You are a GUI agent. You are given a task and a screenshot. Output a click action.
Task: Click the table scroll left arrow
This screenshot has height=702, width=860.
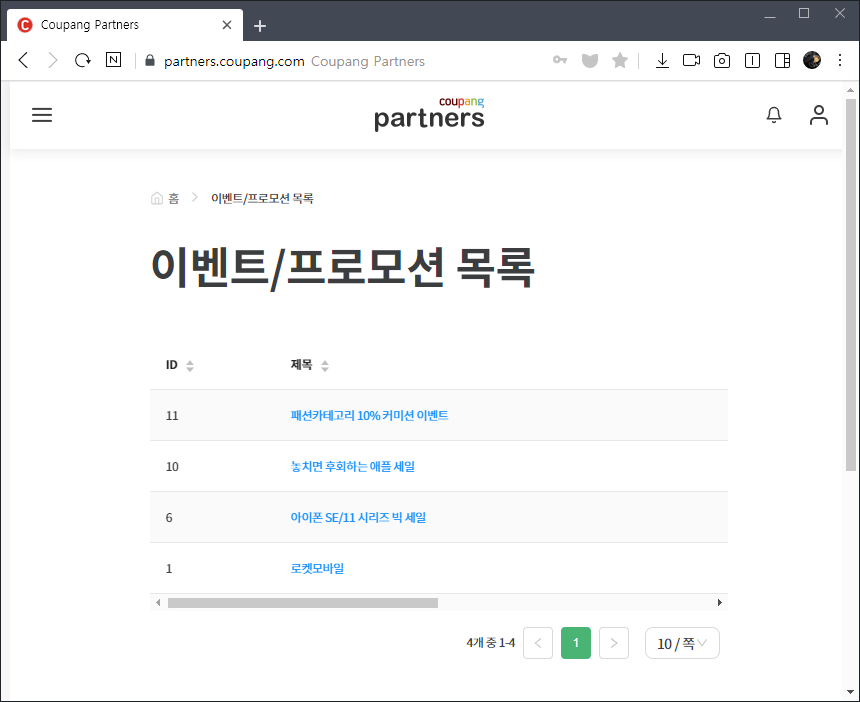coord(158,603)
